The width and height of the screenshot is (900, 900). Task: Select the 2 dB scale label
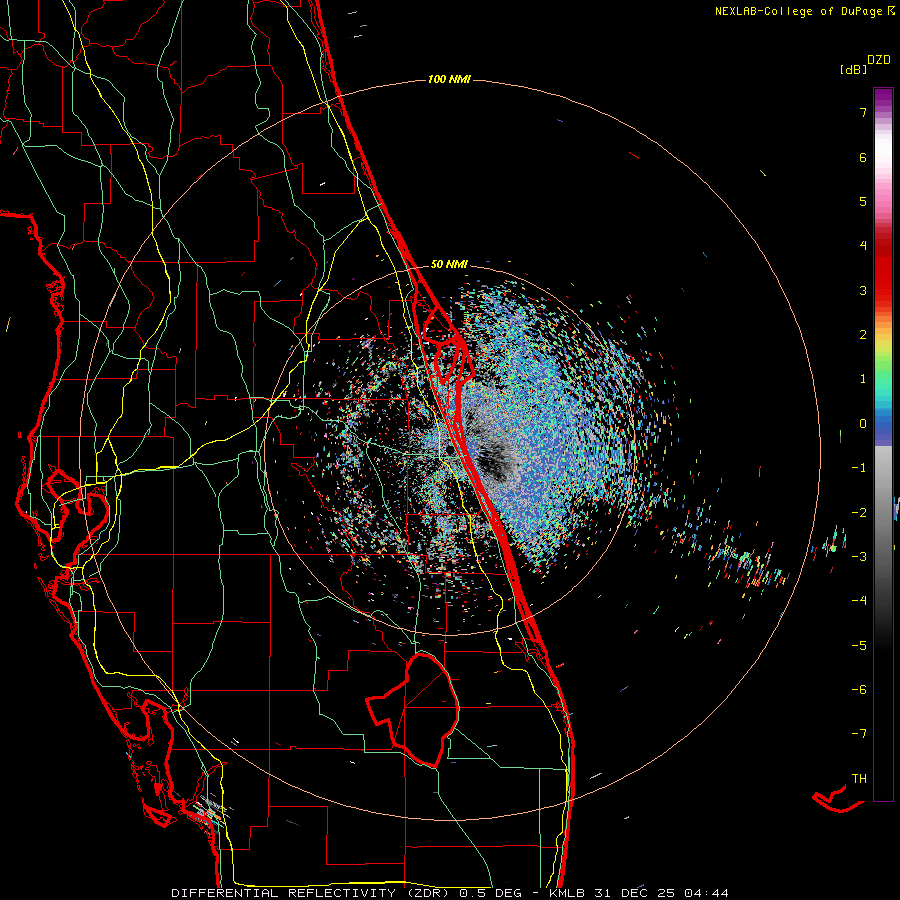pyautogui.click(x=863, y=335)
